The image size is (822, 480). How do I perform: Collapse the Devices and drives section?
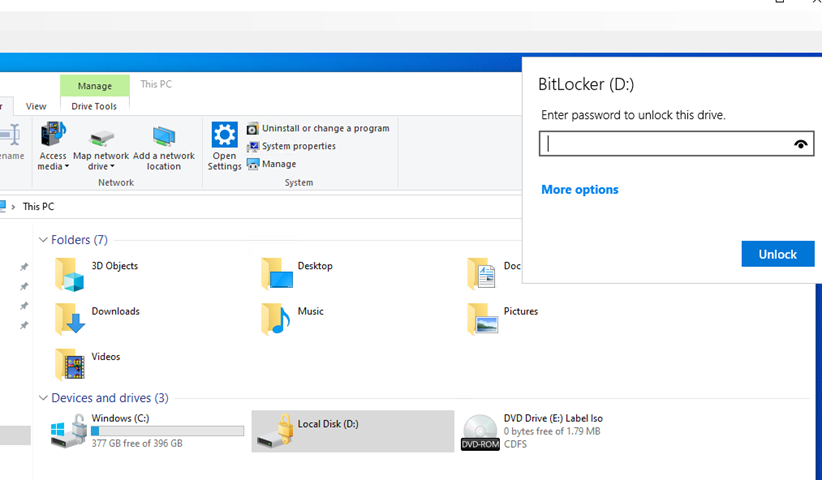tap(43, 398)
